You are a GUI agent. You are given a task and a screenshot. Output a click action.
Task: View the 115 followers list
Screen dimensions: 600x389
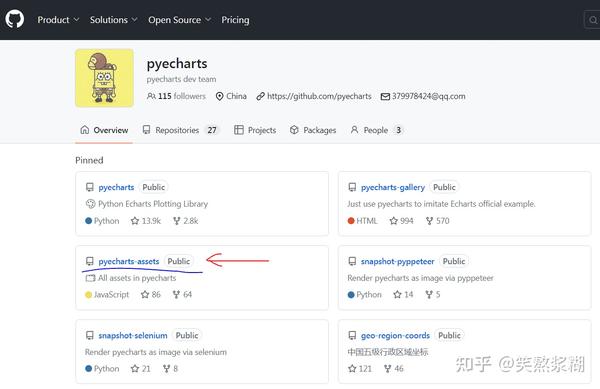click(x=176, y=96)
